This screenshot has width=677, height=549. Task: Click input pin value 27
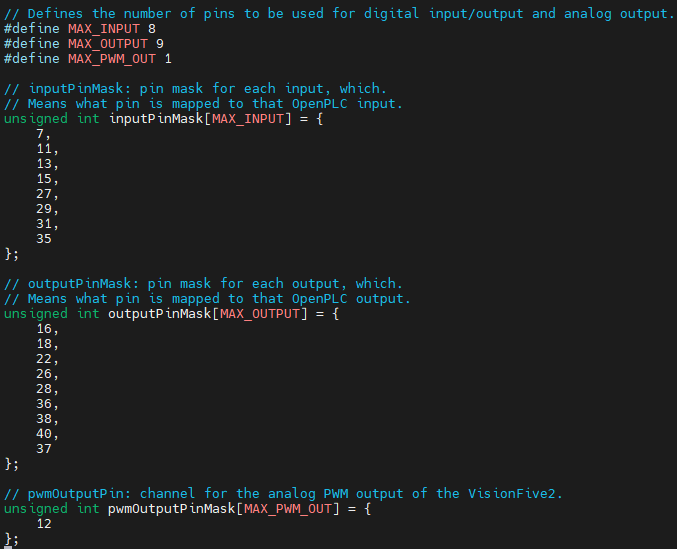[44, 194]
